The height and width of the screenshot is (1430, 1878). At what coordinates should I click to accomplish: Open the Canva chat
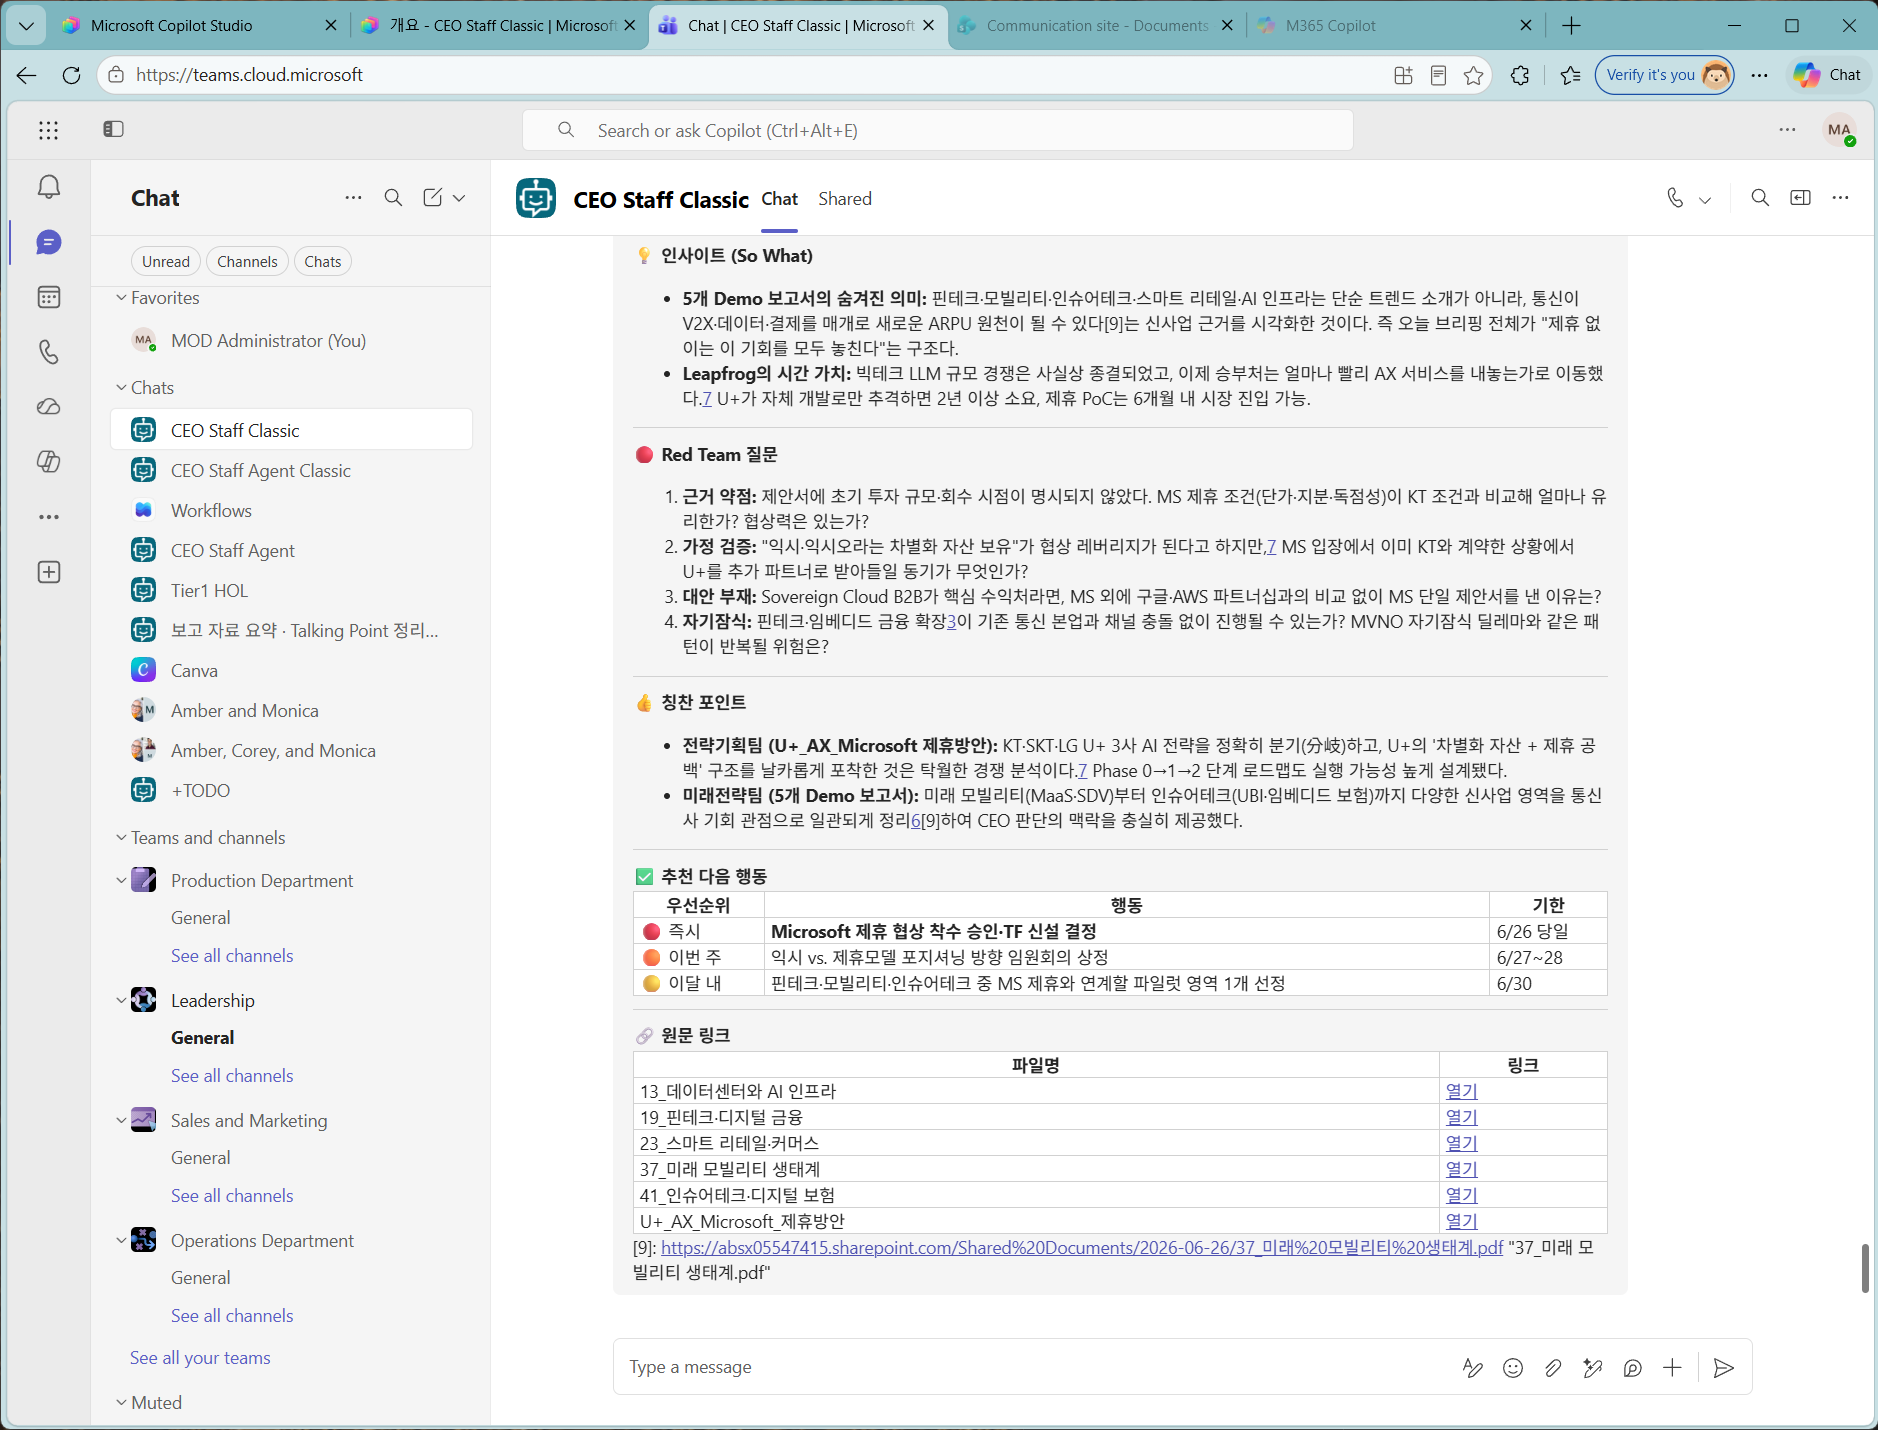[x=291, y=671]
